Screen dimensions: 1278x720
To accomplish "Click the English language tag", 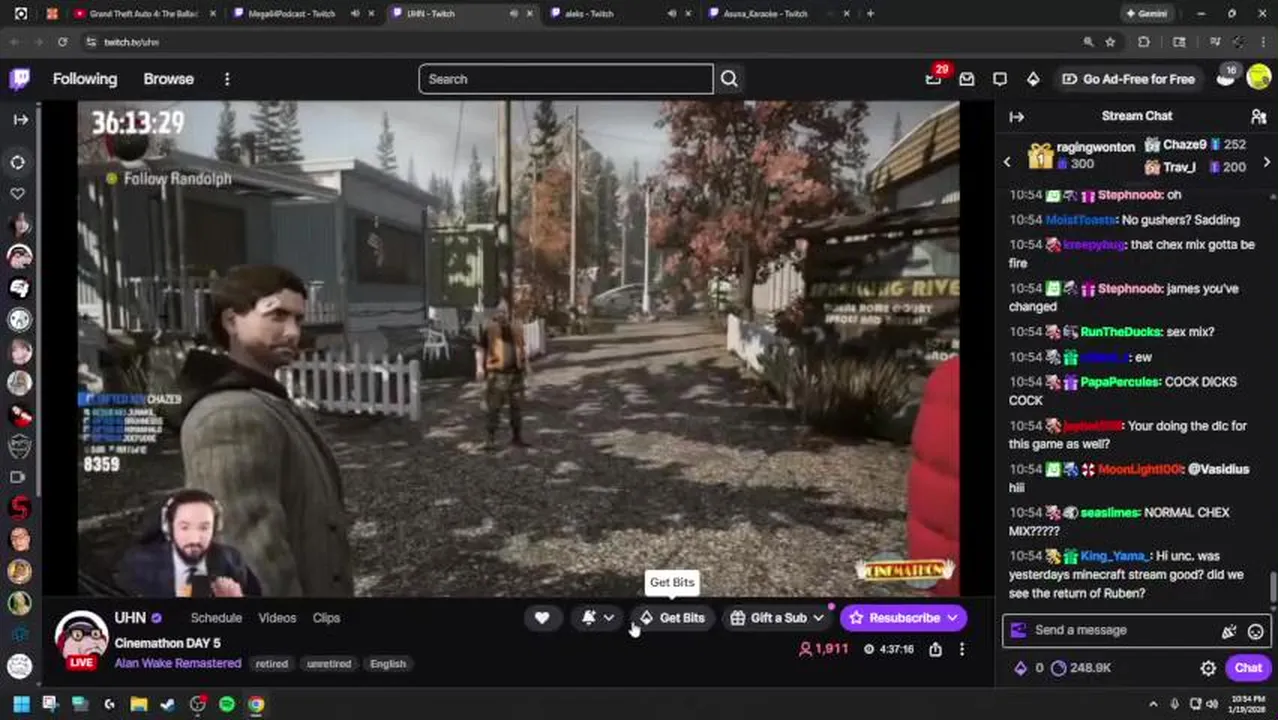I will pos(388,664).
